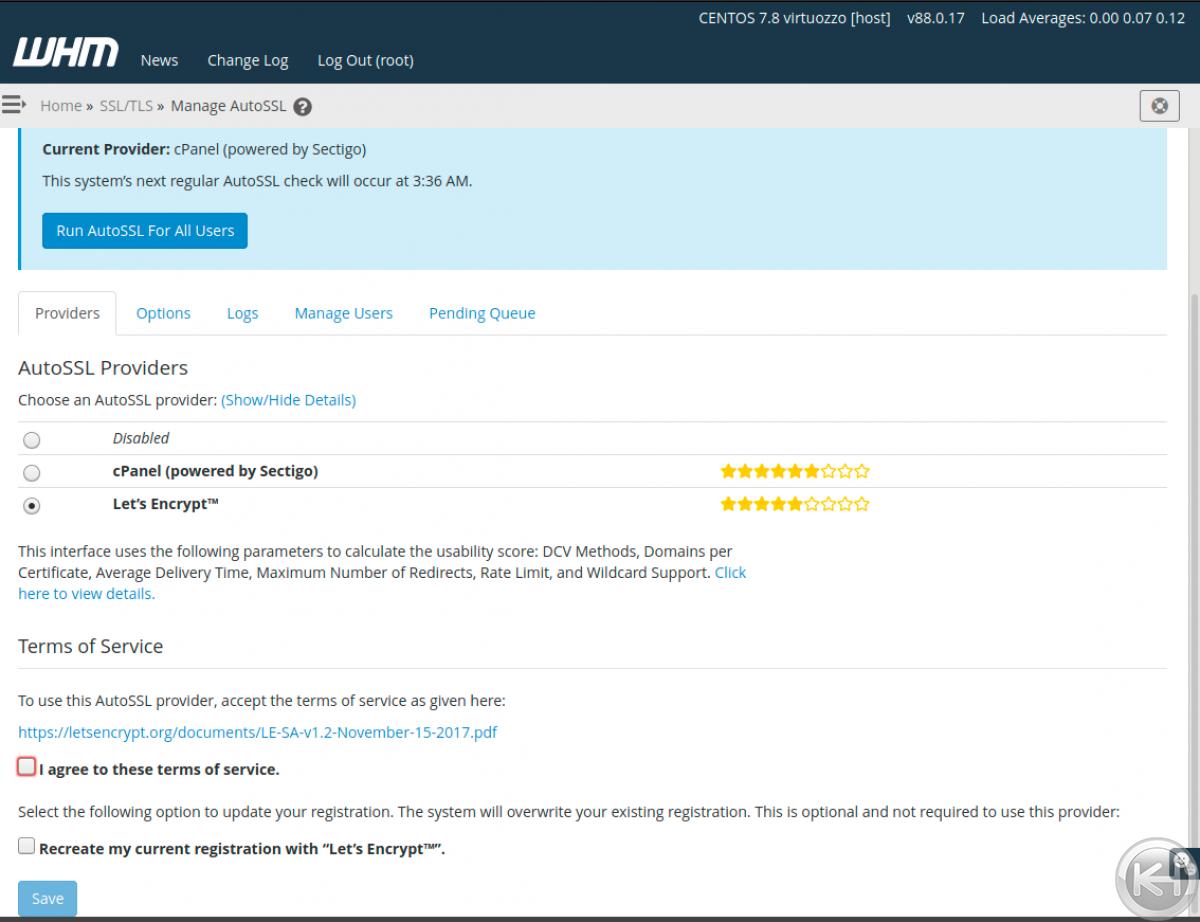The width and height of the screenshot is (1200, 922).
Task: Click the Manage AutoSSL breadcrumb text
Action: [x=228, y=105]
